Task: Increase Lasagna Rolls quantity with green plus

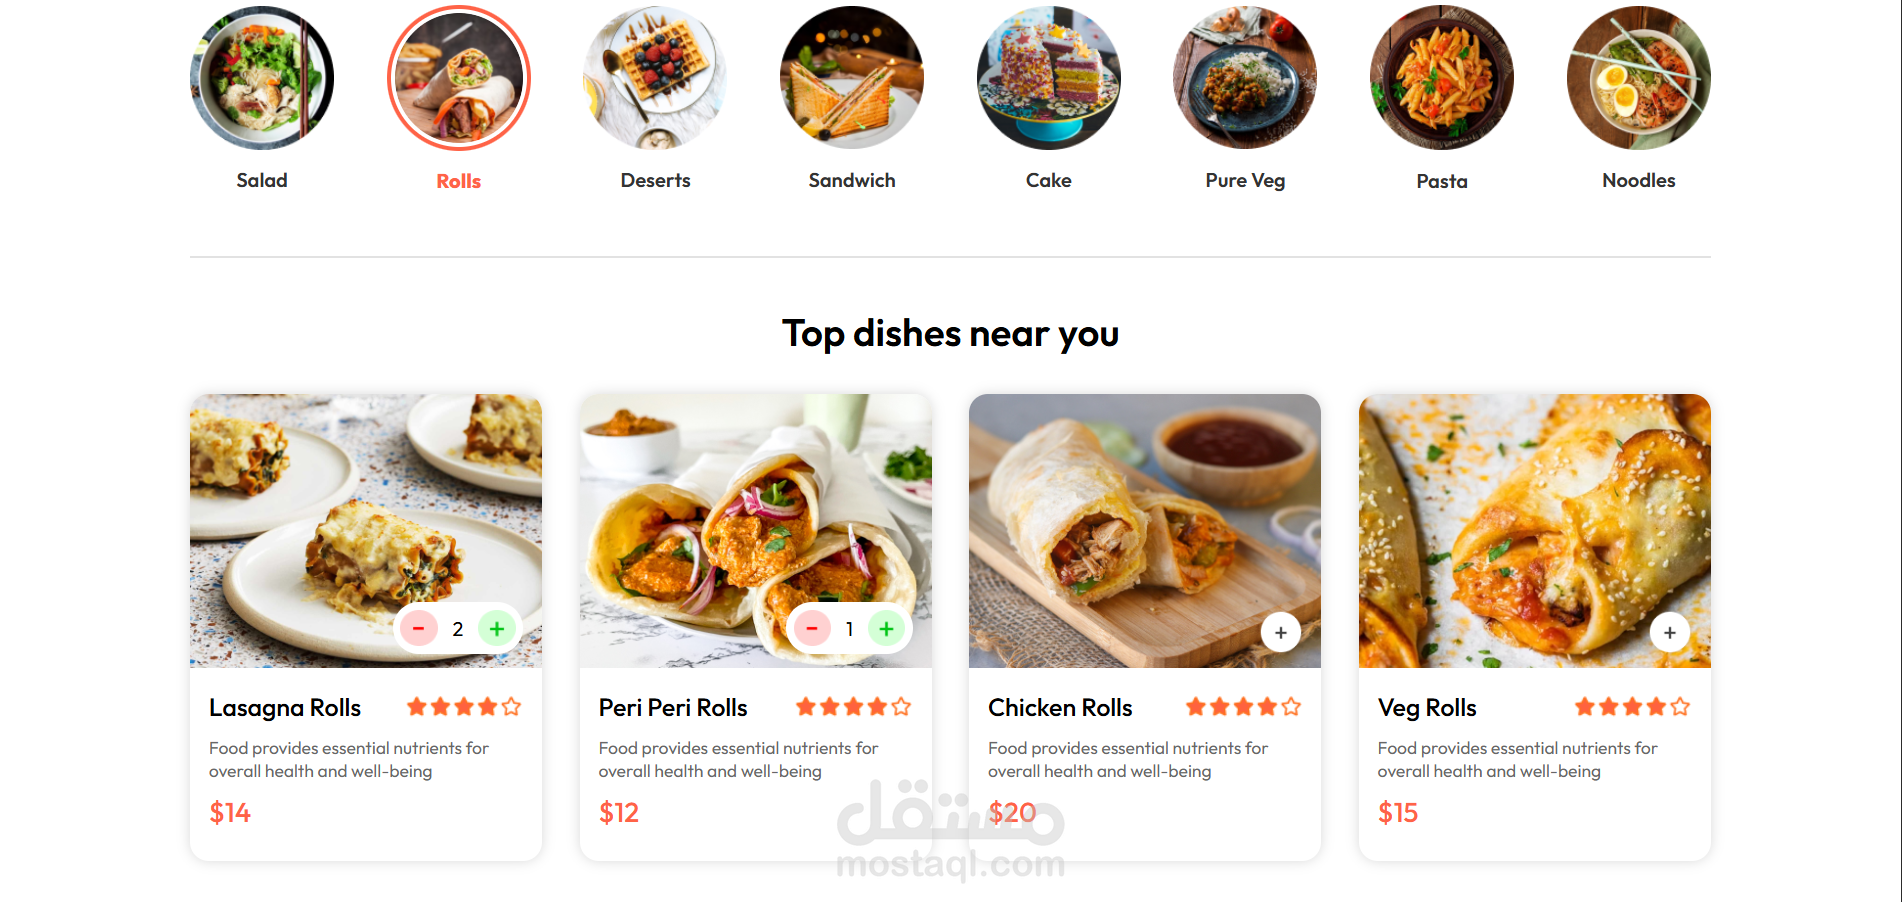Action: click(497, 629)
